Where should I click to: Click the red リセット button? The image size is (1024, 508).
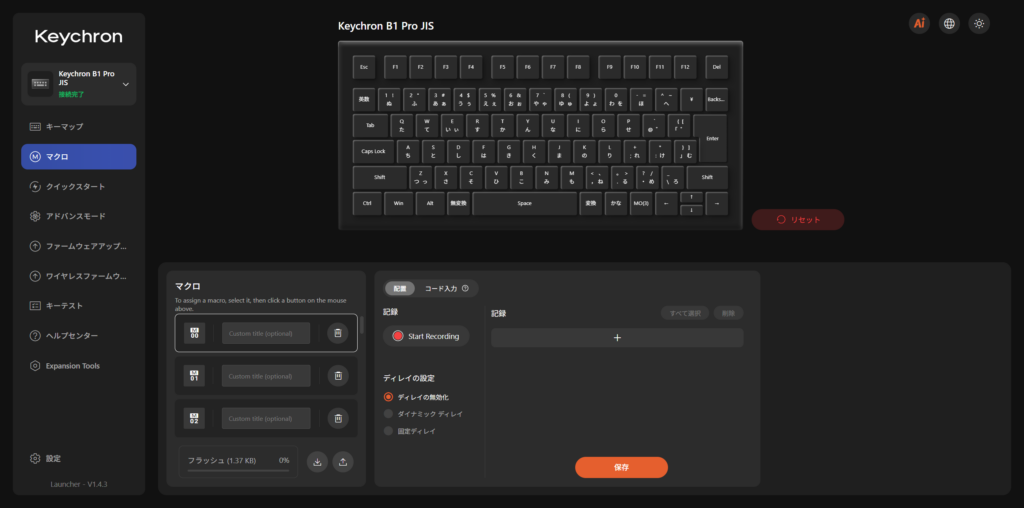(x=798, y=219)
